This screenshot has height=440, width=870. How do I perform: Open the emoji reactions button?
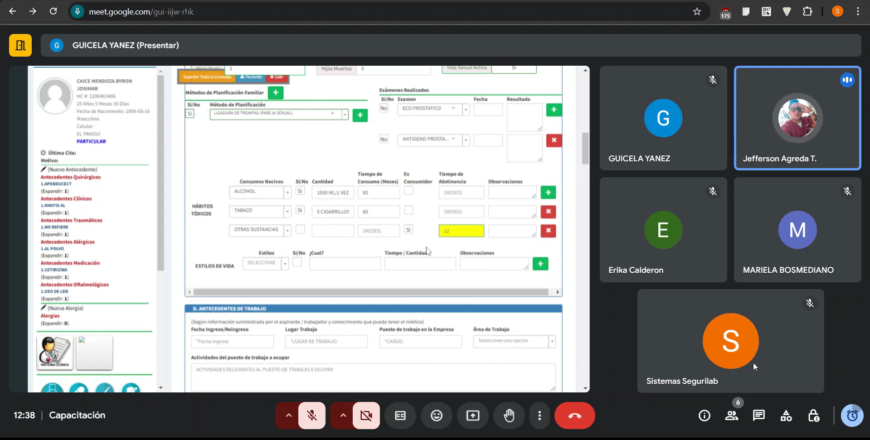tap(436, 415)
